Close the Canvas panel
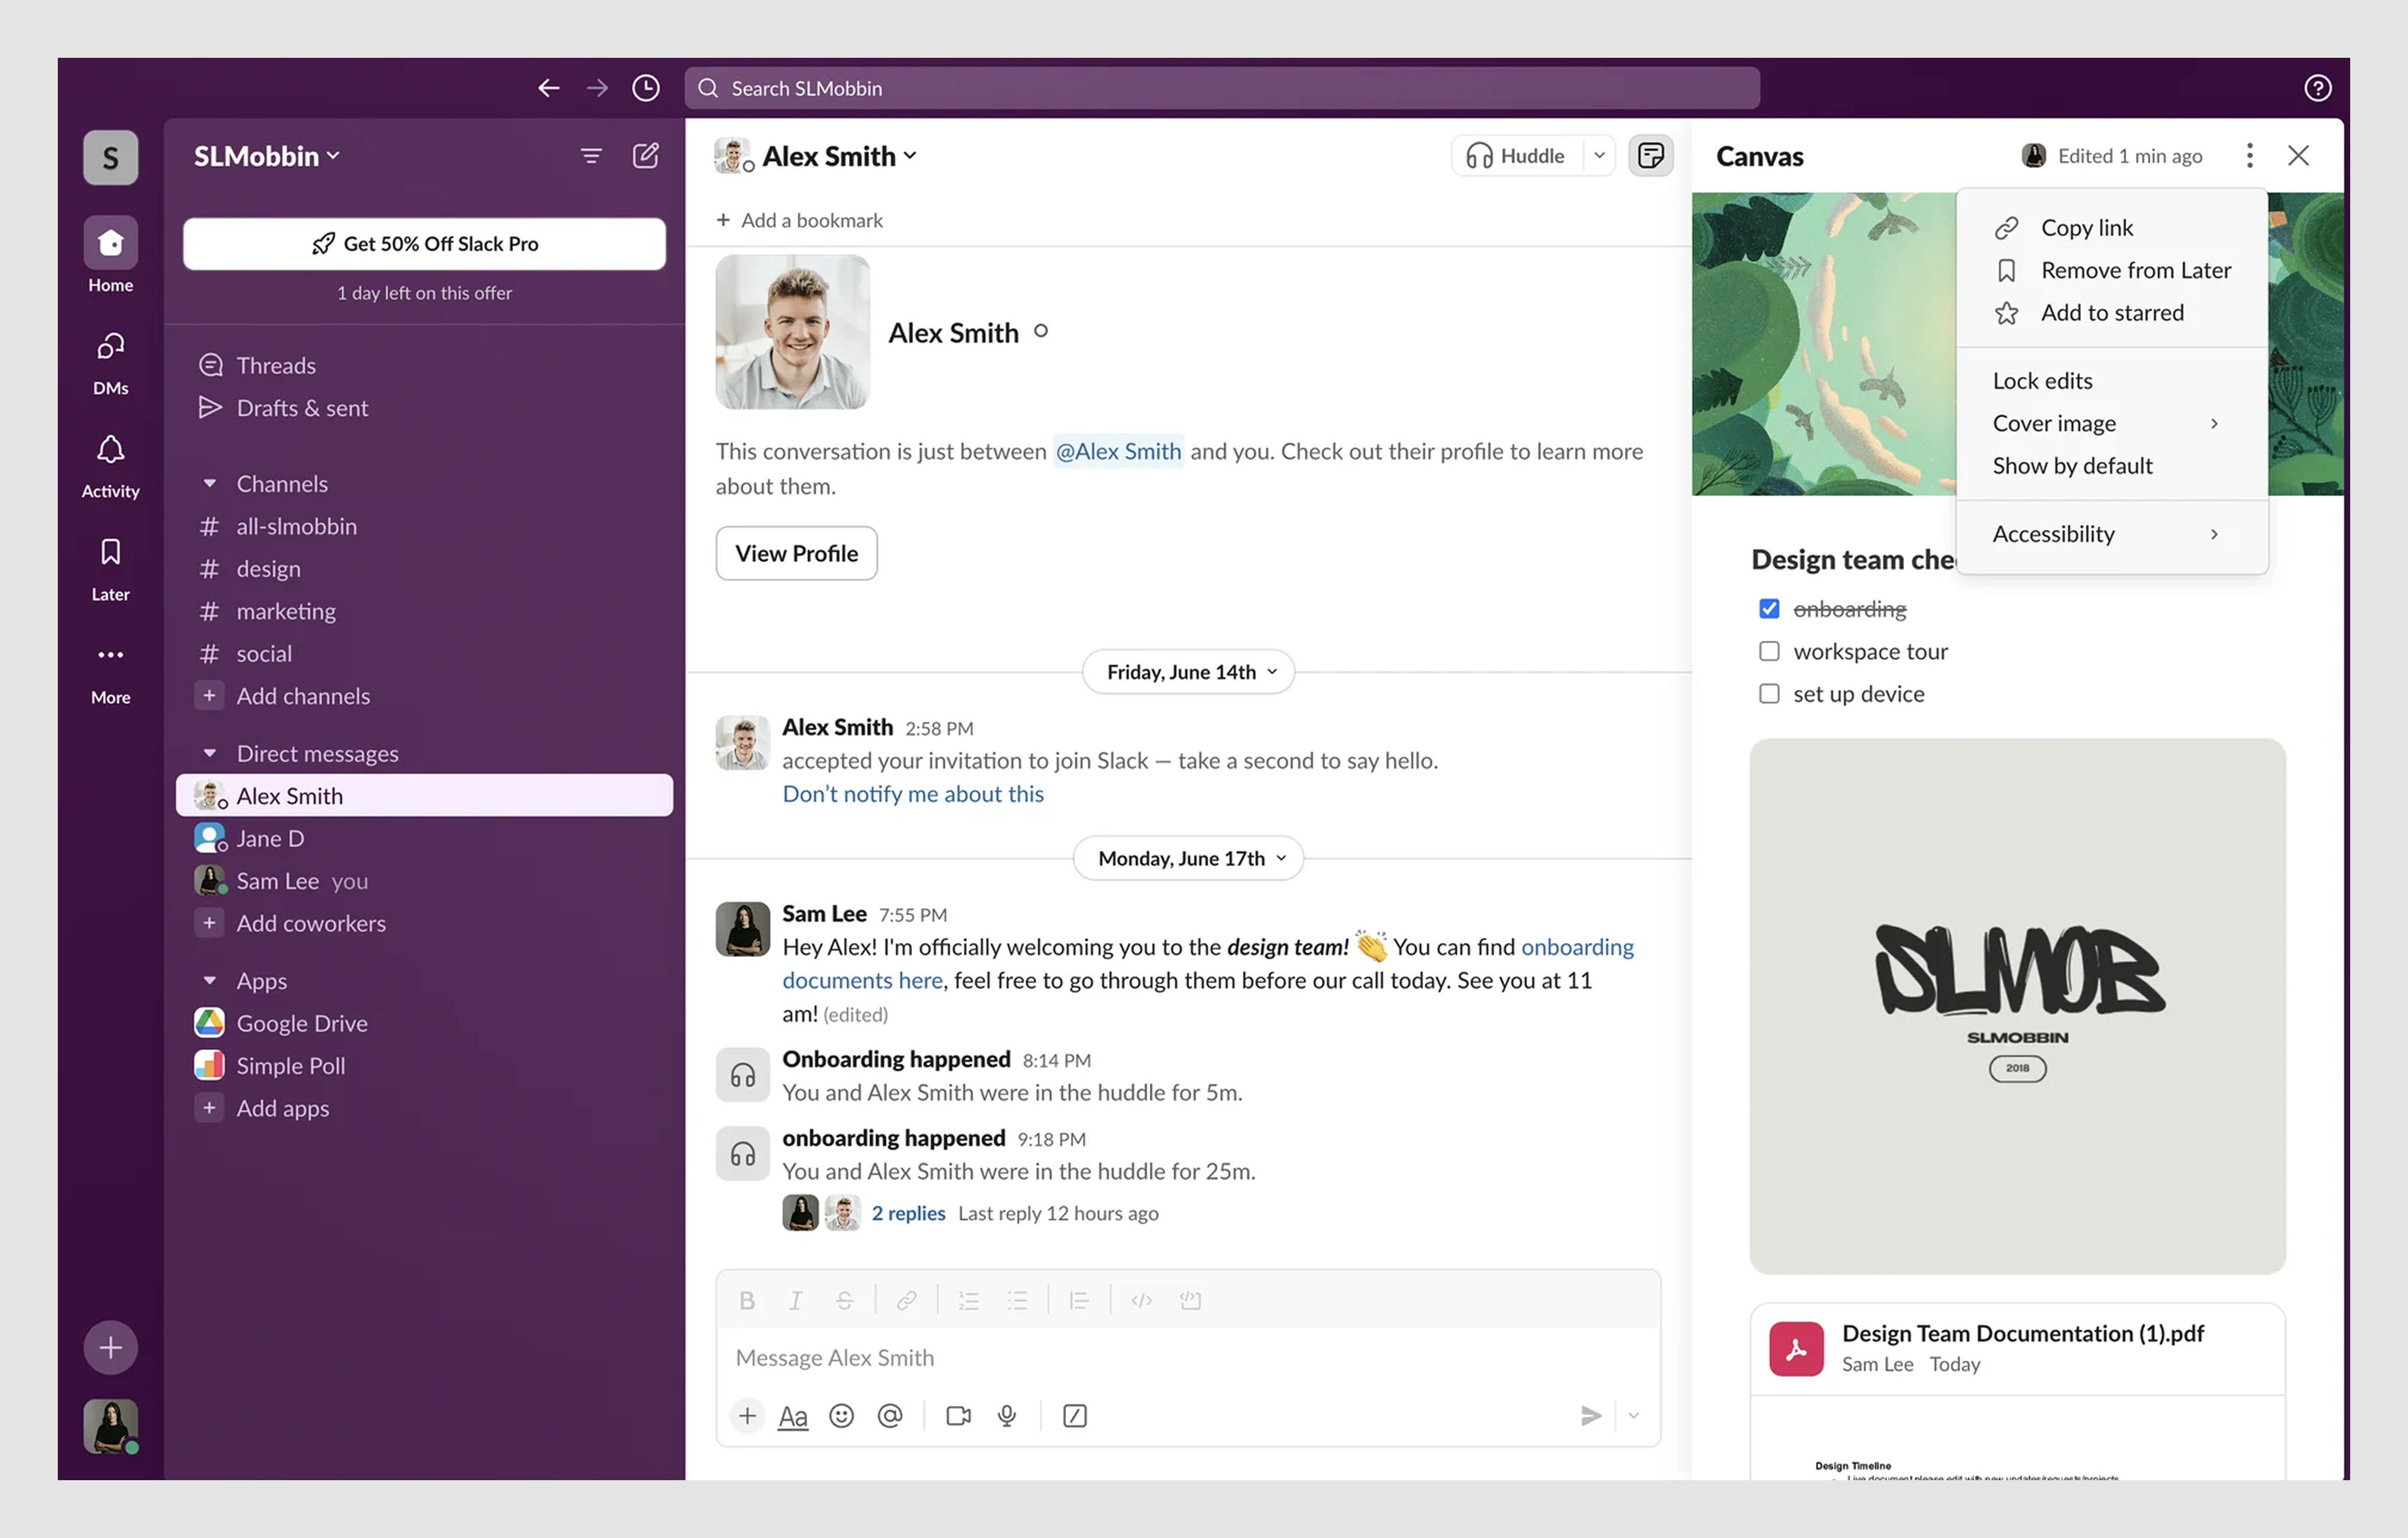 (x=2298, y=156)
